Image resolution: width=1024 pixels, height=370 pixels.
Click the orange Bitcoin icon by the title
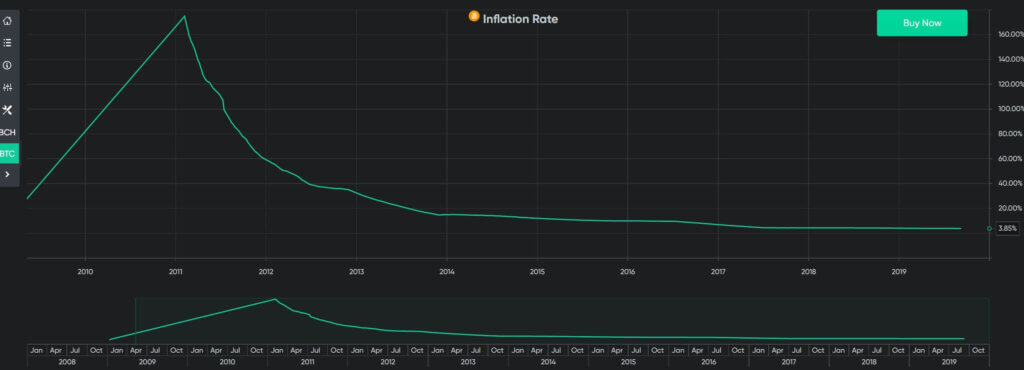[x=474, y=16]
